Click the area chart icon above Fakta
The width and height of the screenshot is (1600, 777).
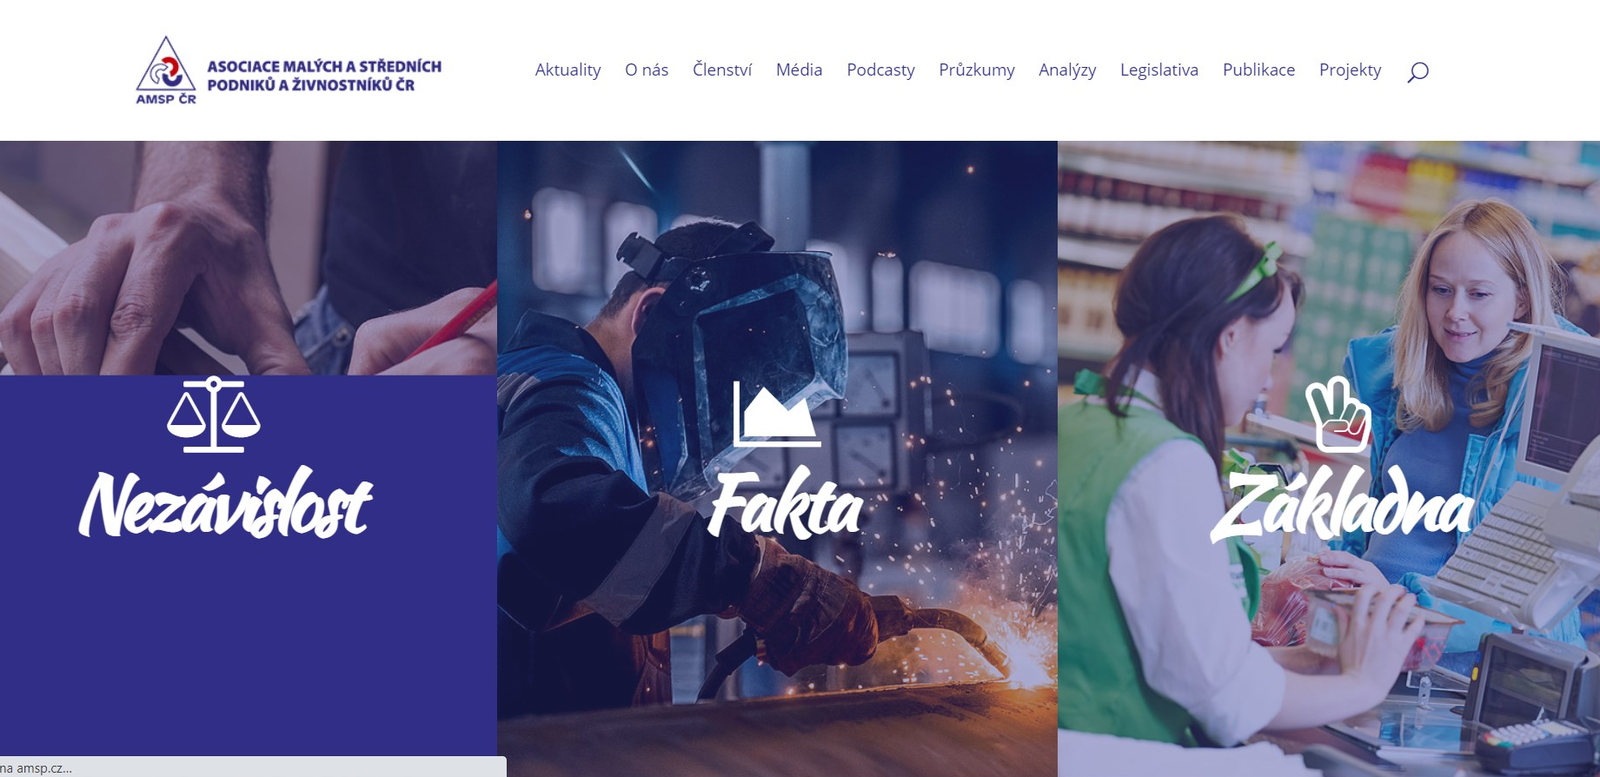777,413
